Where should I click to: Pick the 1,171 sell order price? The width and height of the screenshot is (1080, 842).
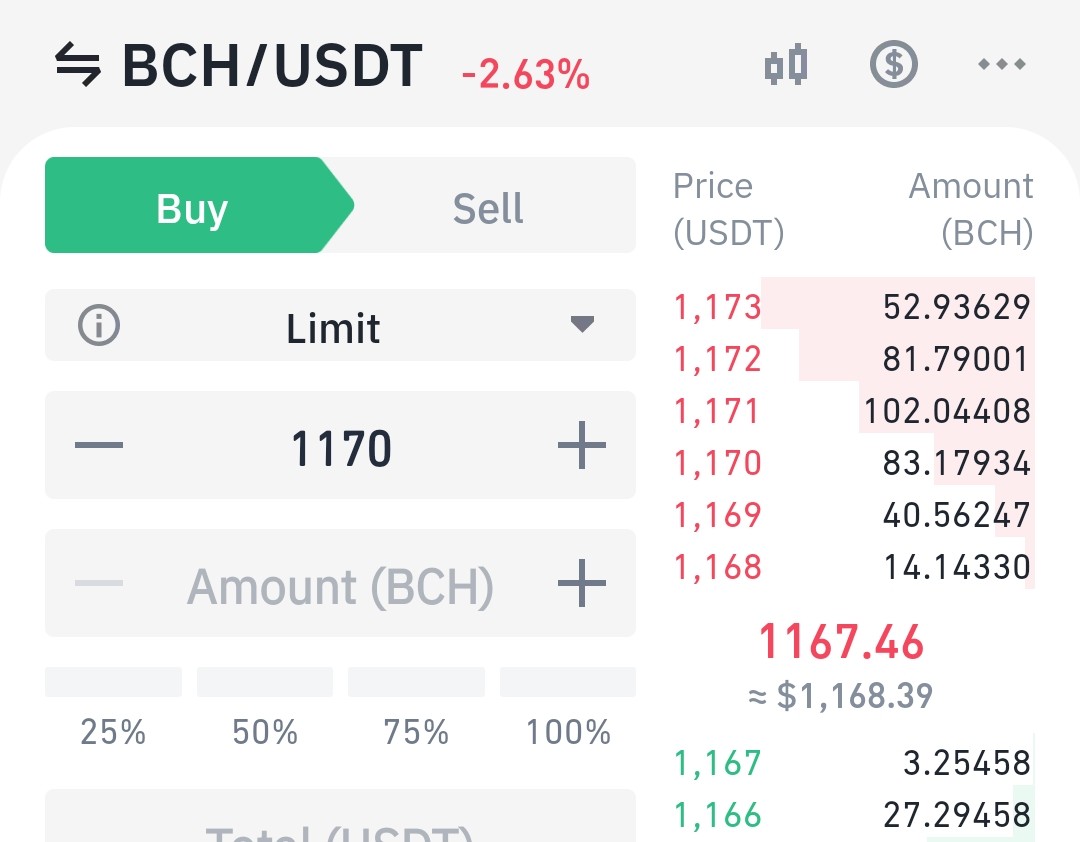[x=717, y=411]
